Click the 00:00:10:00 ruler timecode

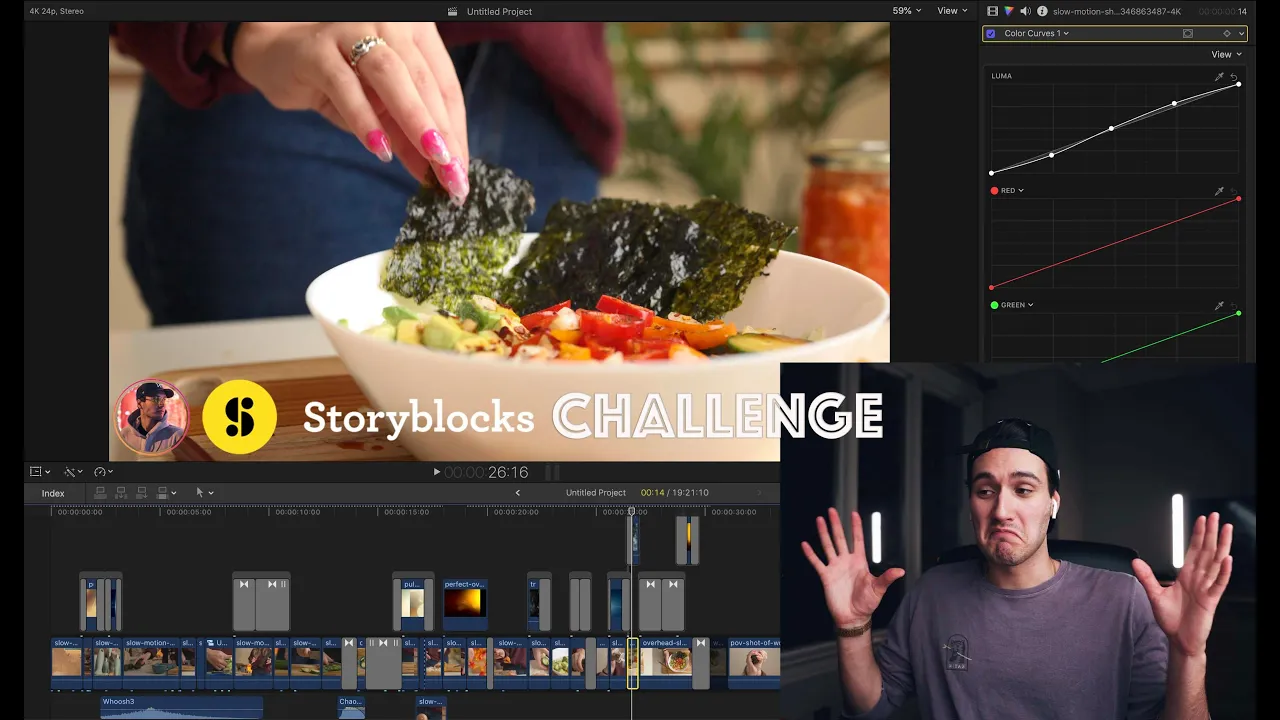(x=298, y=512)
